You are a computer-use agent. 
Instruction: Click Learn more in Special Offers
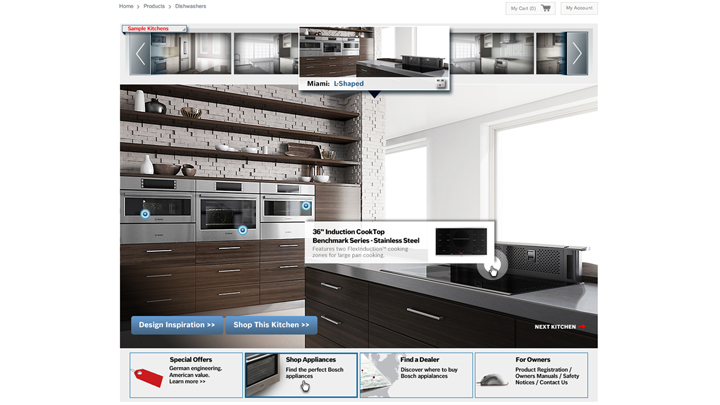(x=187, y=382)
